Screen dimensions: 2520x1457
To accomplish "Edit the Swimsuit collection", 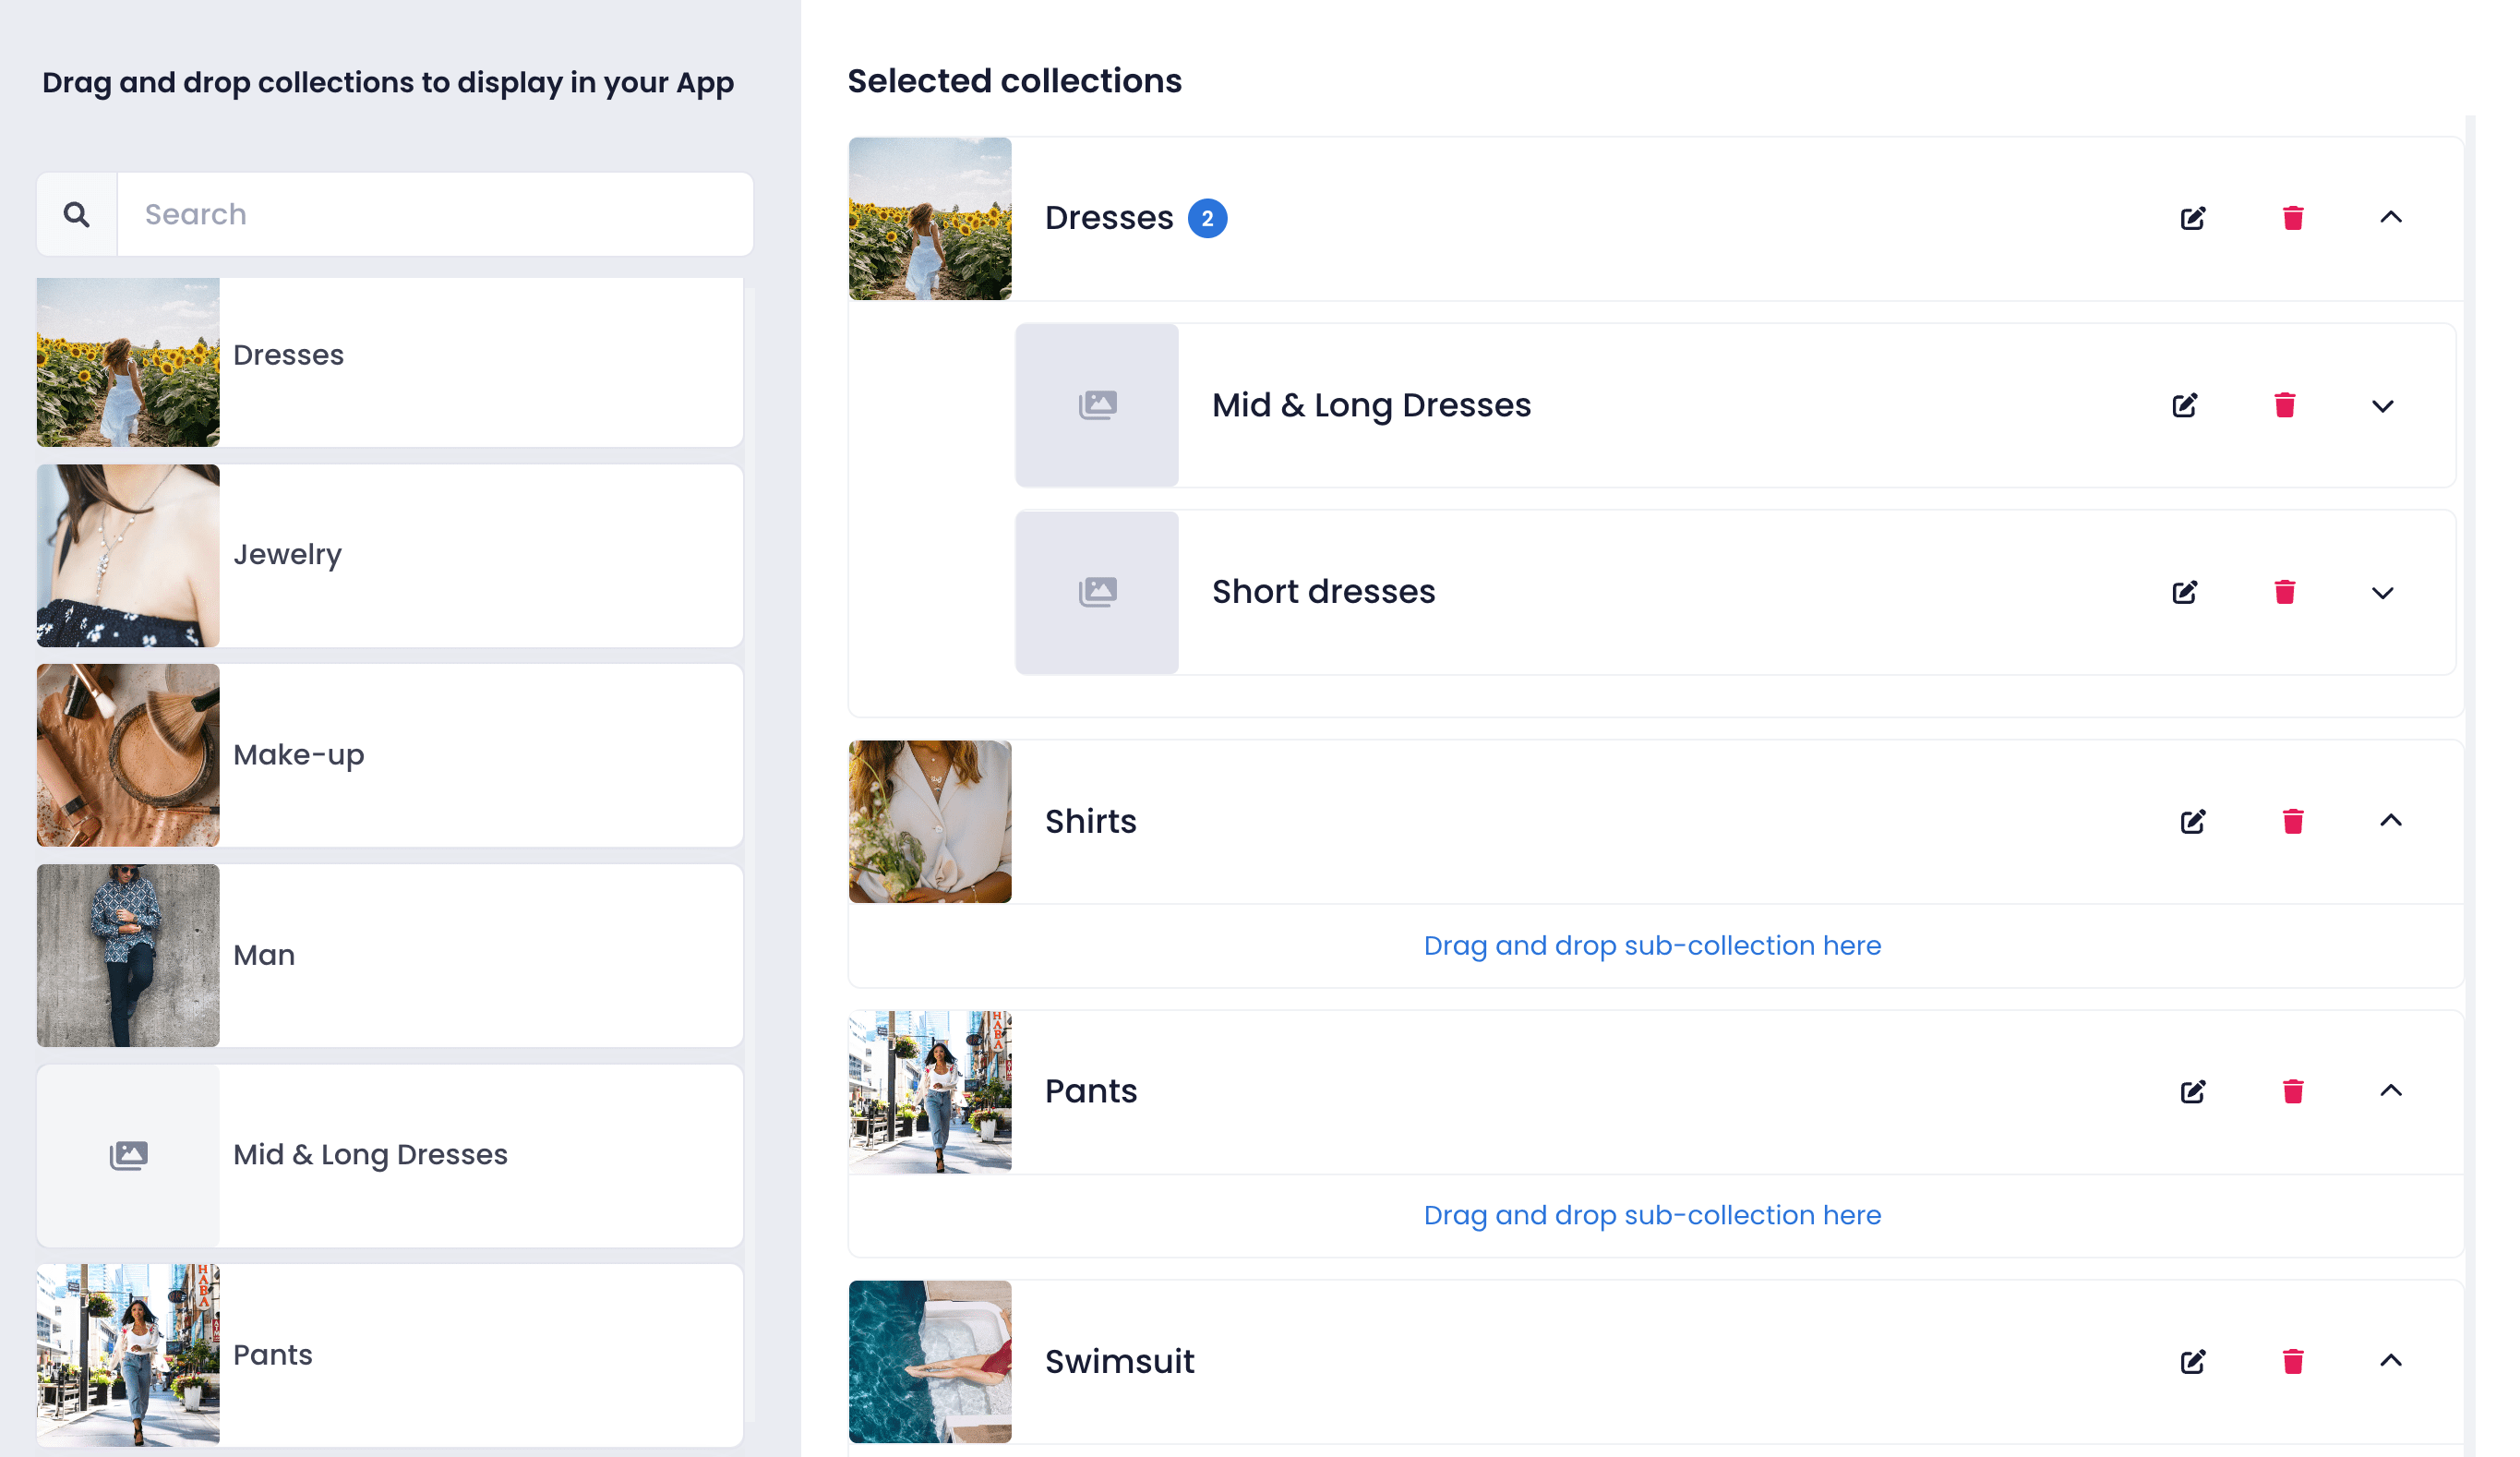I will tap(2192, 1361).
